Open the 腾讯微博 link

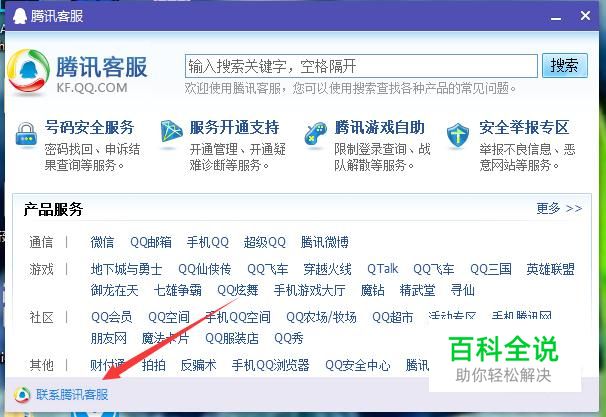tap(325, 242)
